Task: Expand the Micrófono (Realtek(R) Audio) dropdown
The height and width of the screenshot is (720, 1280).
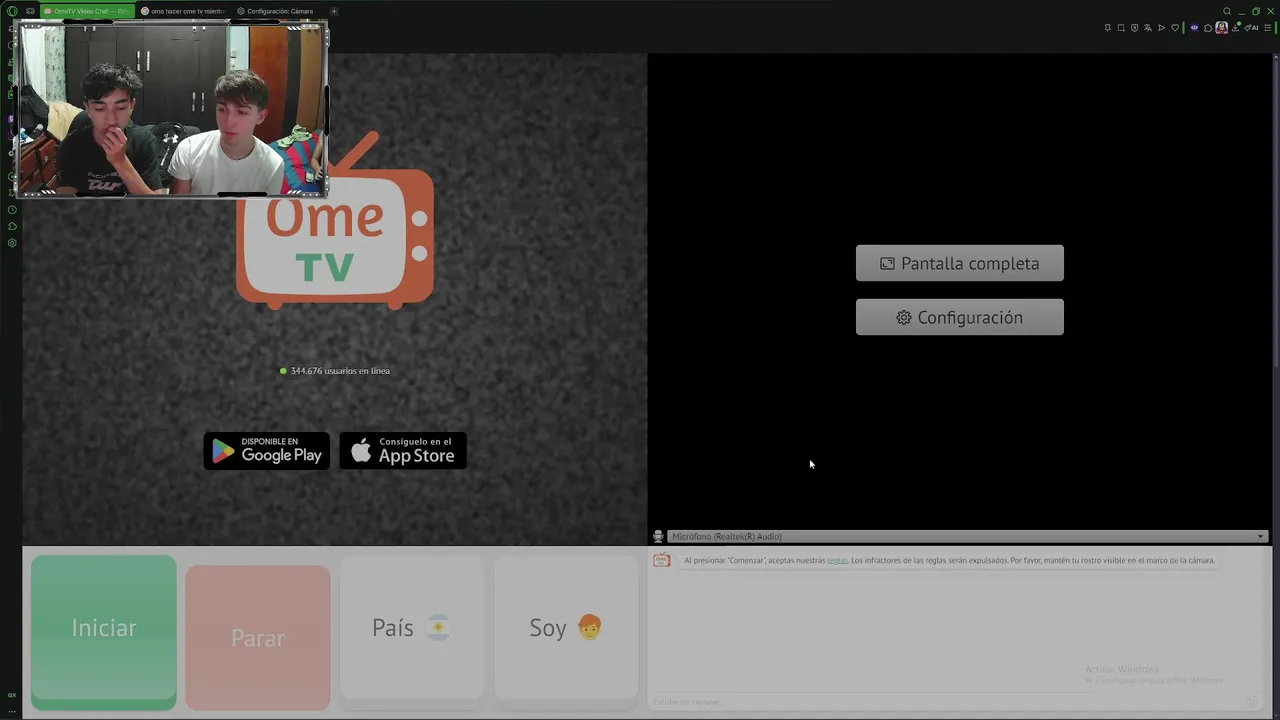Action: (967, 537)
